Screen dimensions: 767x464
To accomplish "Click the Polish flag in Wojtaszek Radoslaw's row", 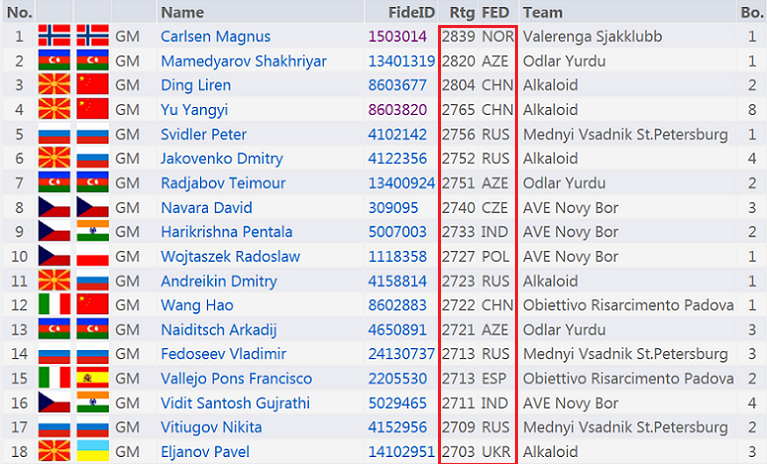I will click(x=92, y=257).
